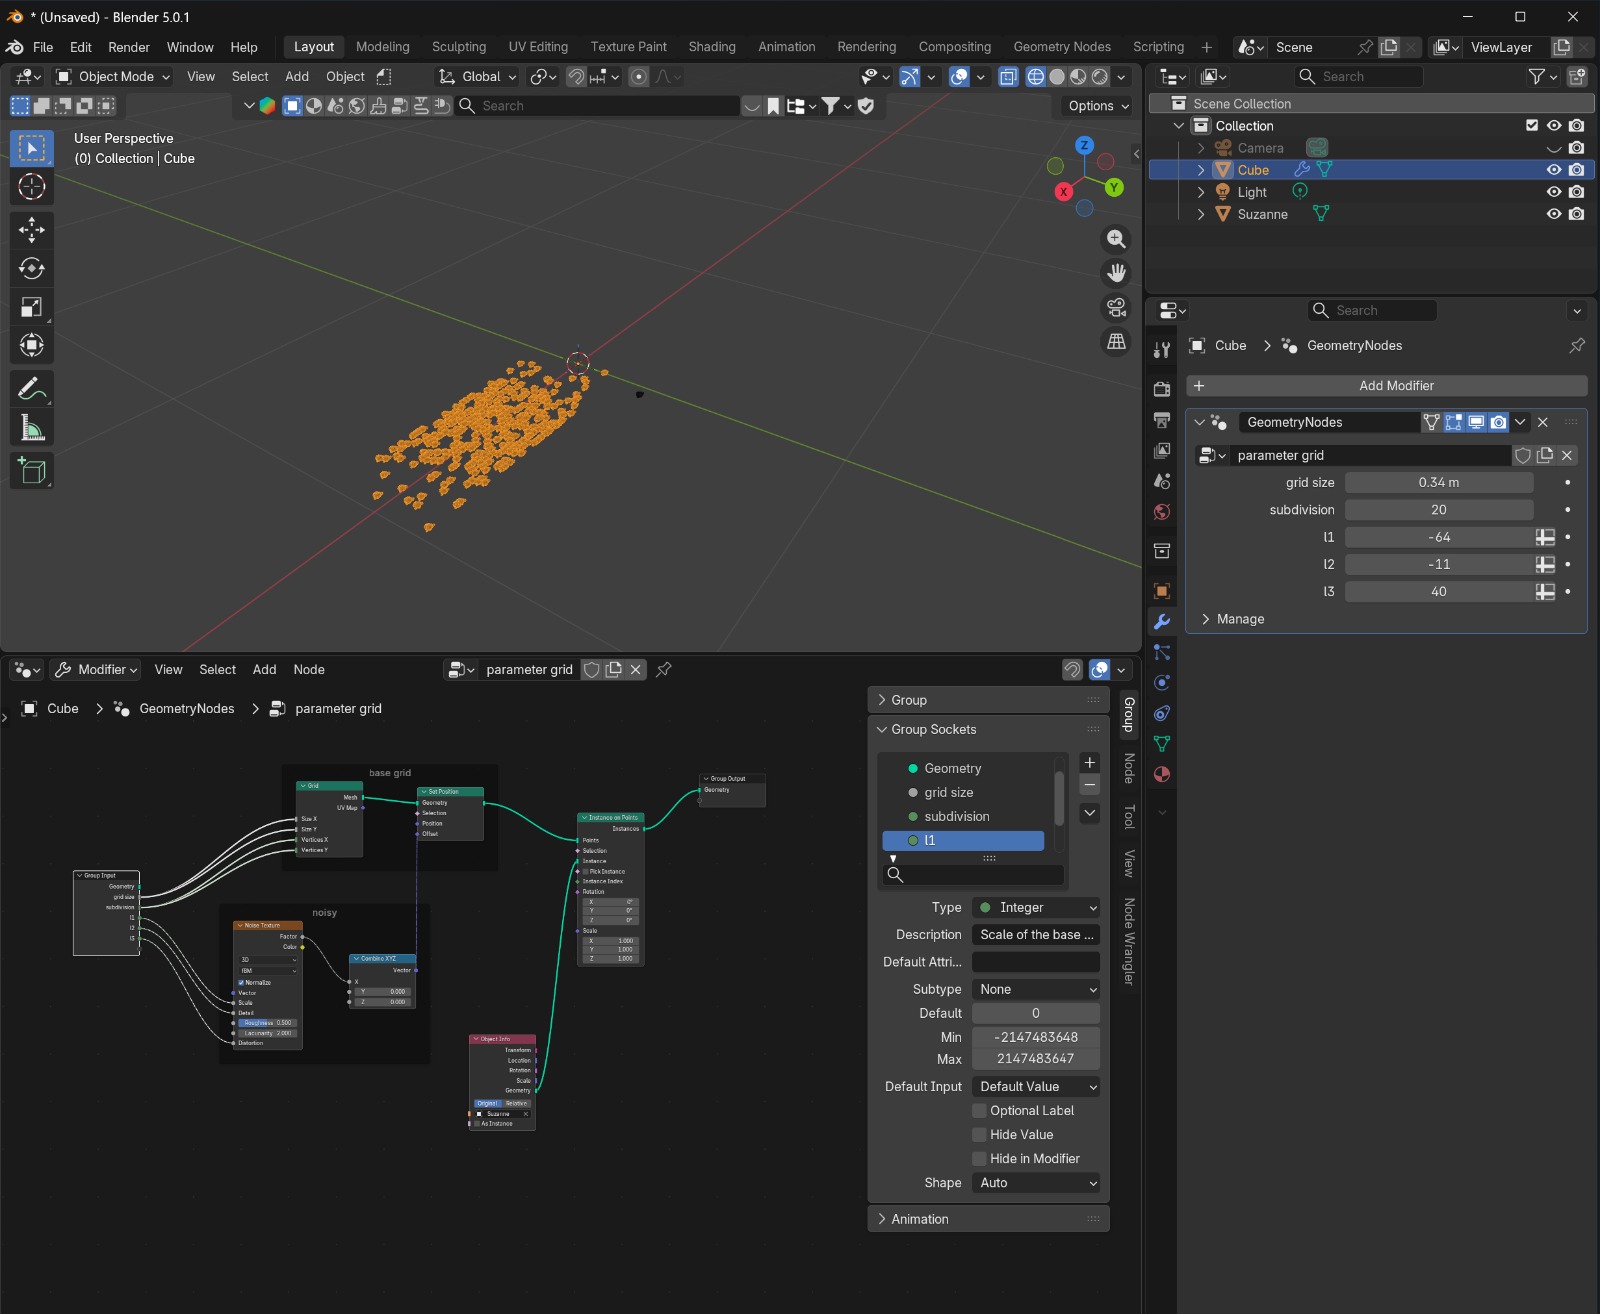Open the socket Type Integer dropdown

[x=1036, y=908]
